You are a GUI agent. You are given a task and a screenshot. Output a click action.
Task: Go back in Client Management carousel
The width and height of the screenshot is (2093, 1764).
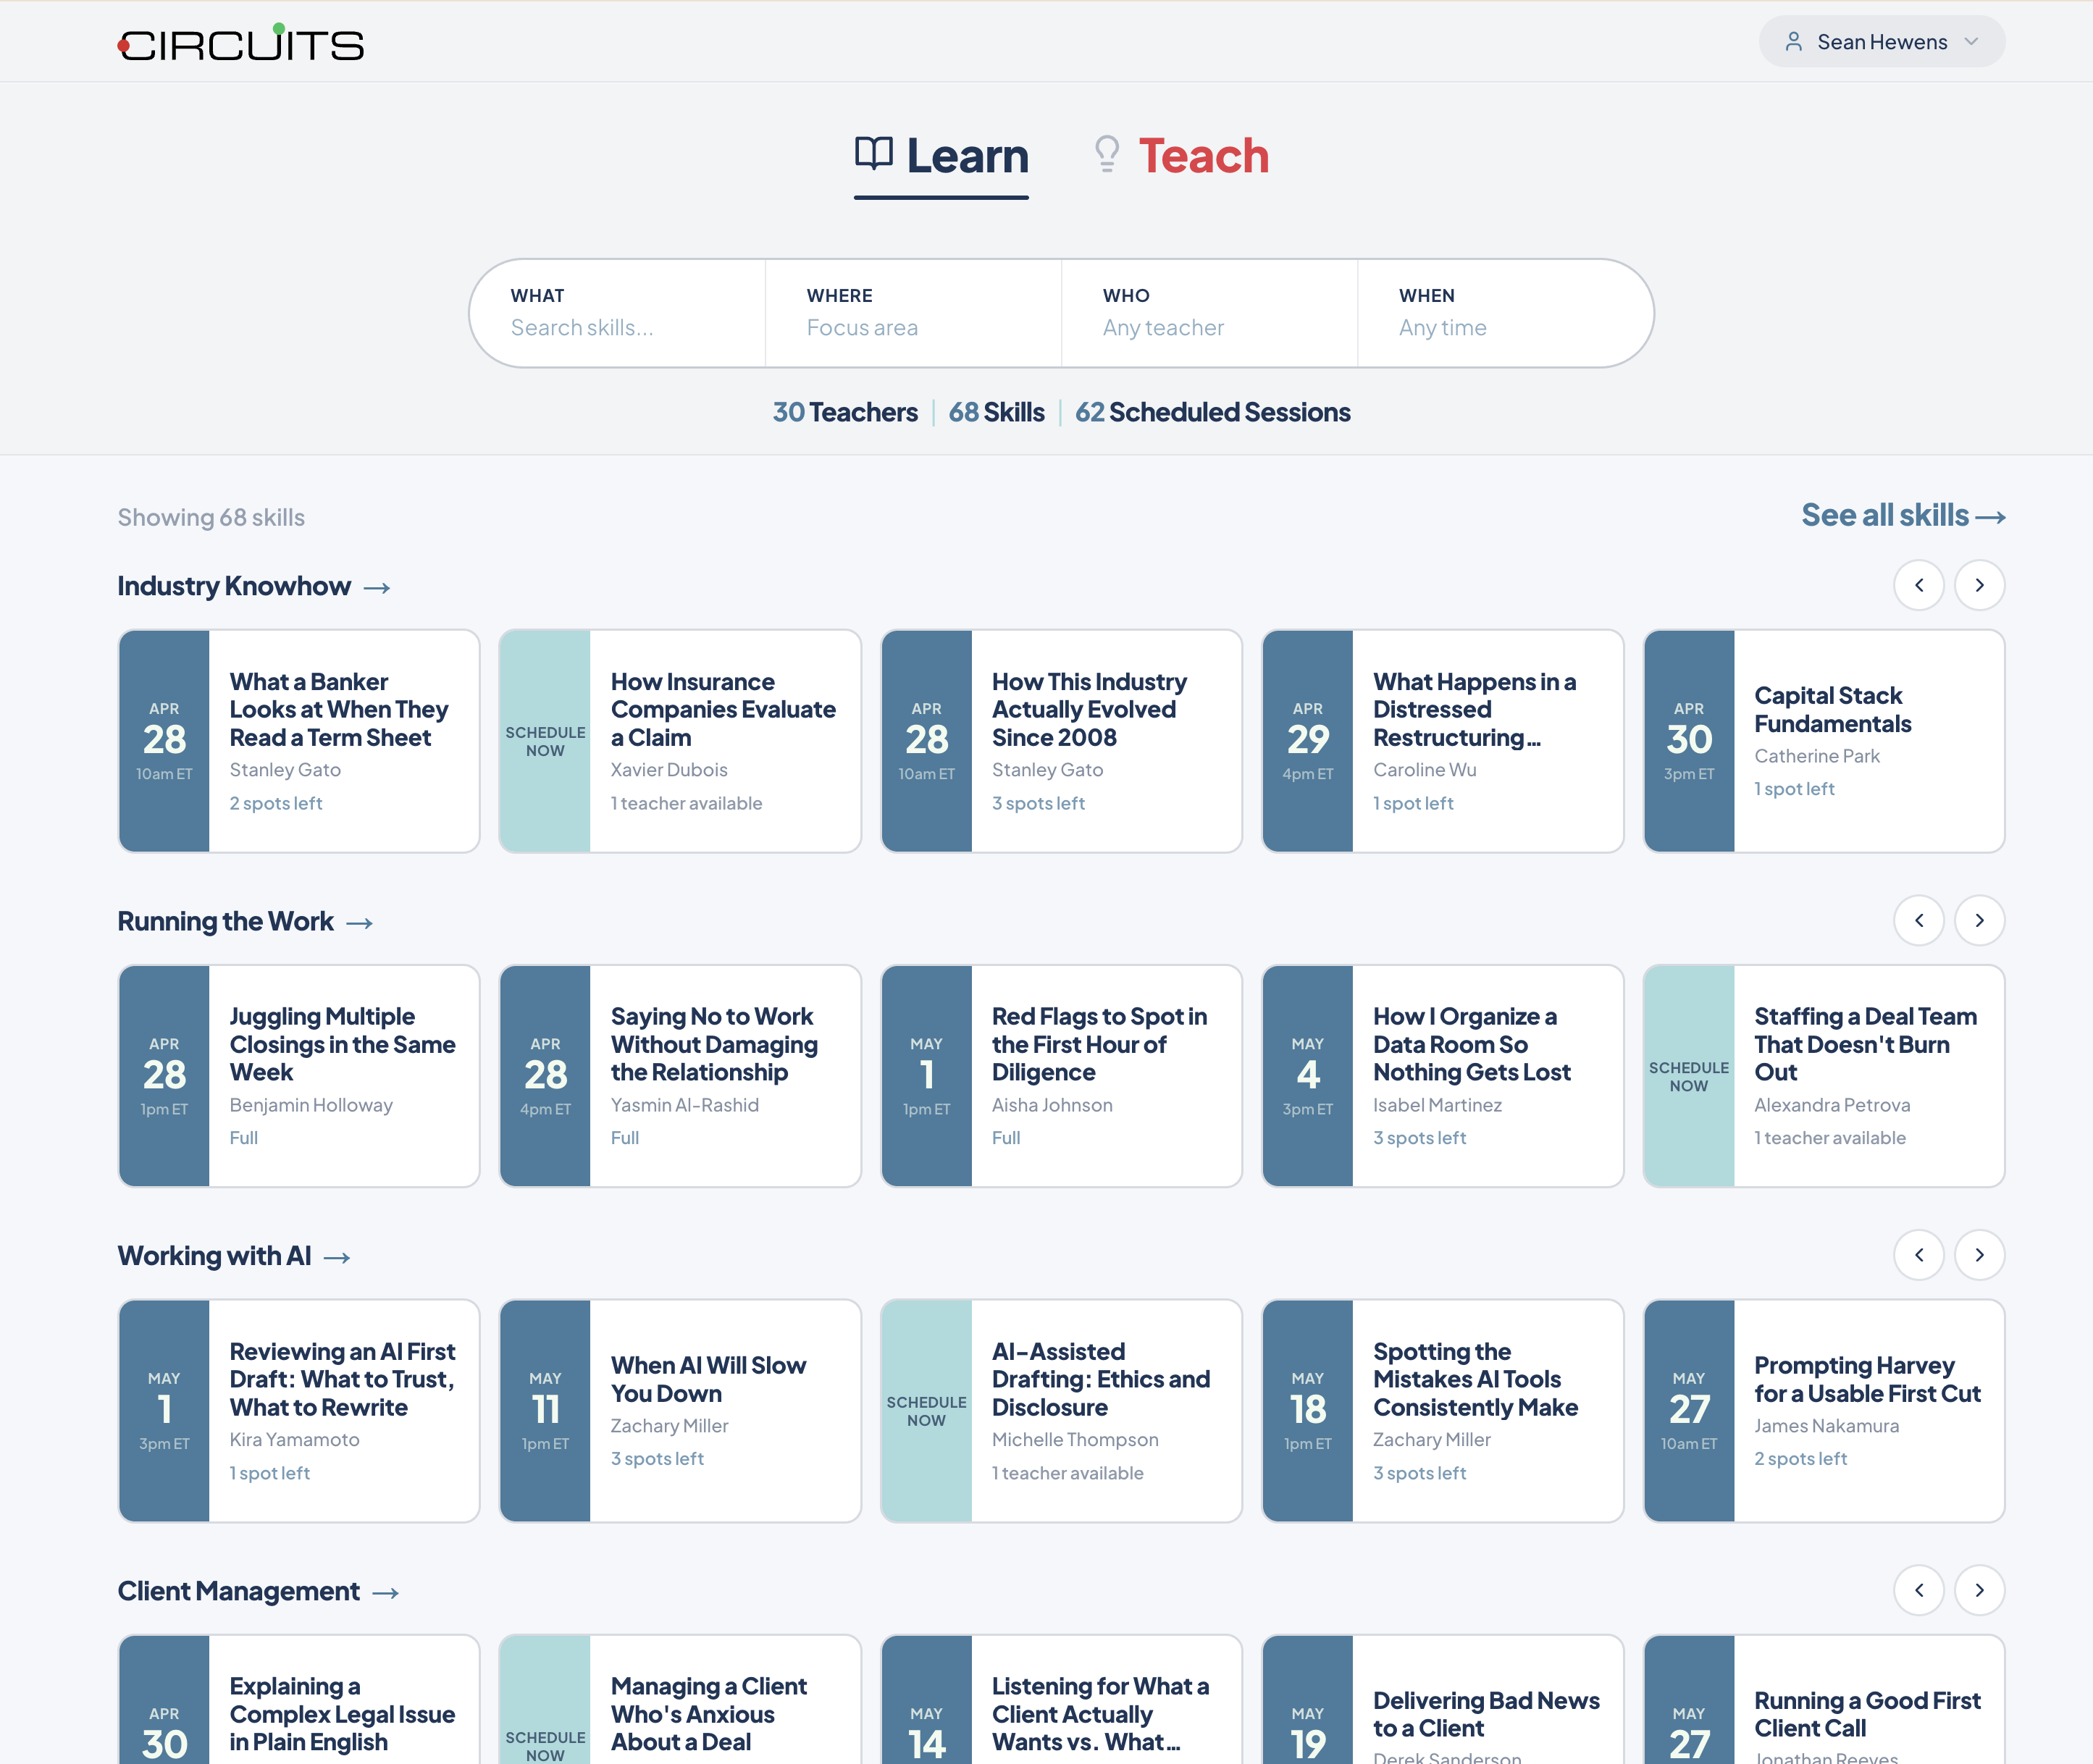(1918, 1590)
